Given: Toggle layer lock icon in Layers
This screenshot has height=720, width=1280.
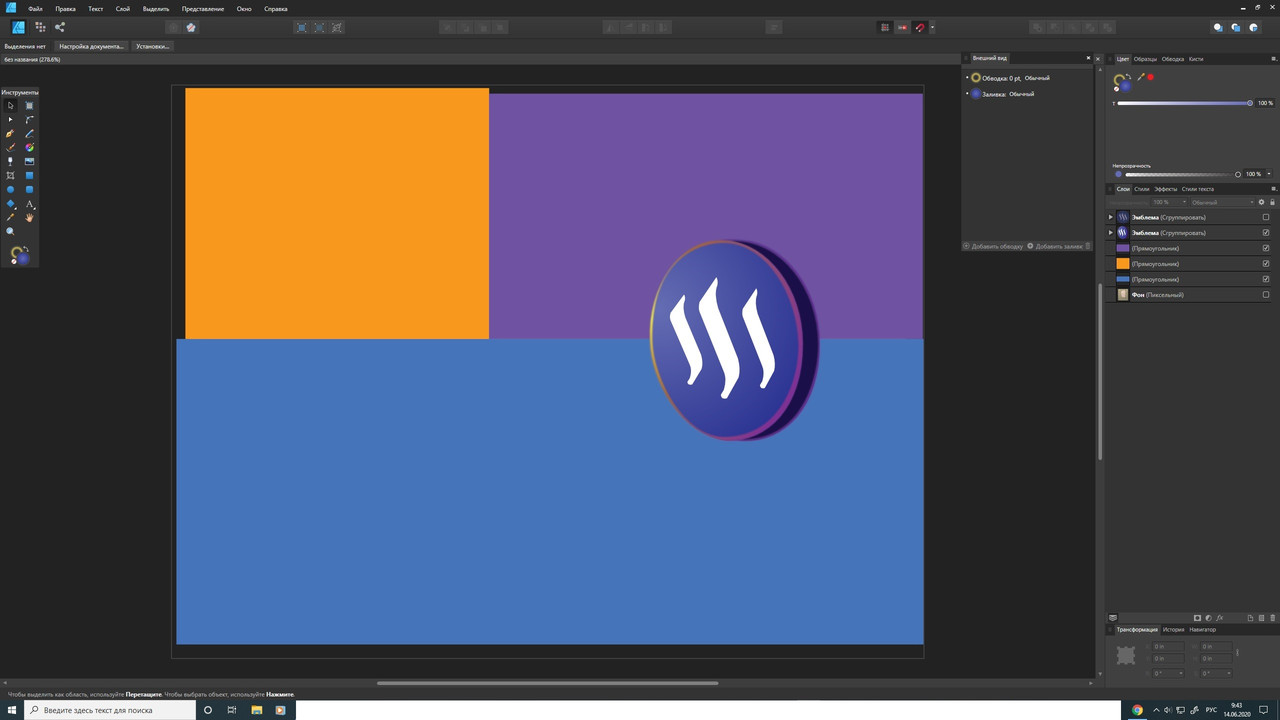Looking at the screenshot, I should click(1272, 202).
